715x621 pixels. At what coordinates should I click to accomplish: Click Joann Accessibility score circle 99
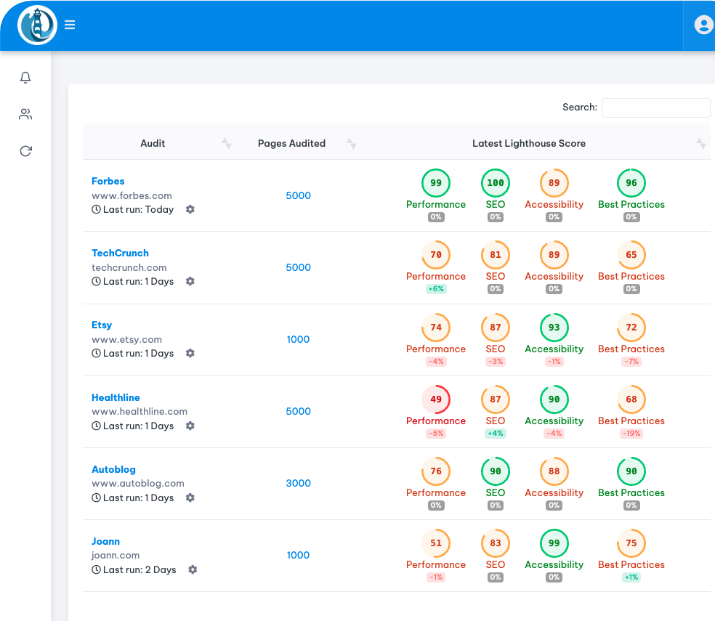554,544
